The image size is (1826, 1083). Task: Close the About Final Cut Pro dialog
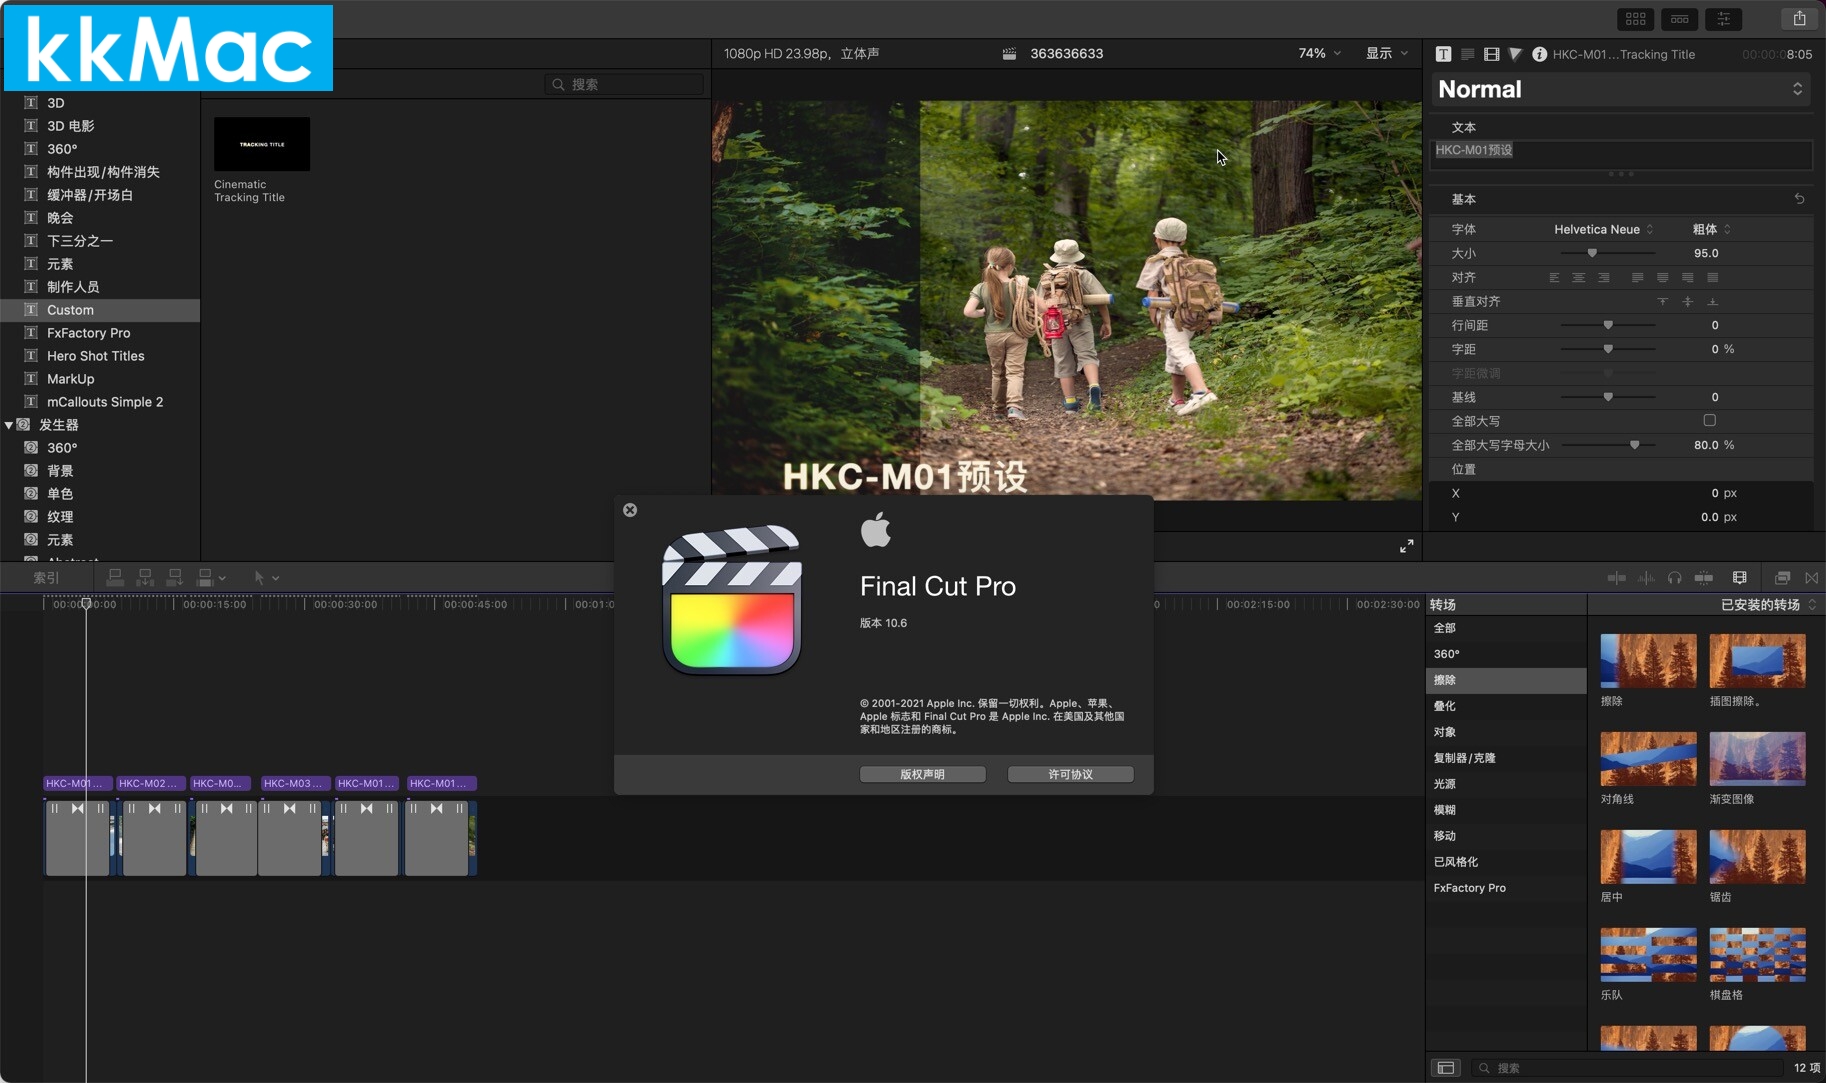click(x=630, y=510)
